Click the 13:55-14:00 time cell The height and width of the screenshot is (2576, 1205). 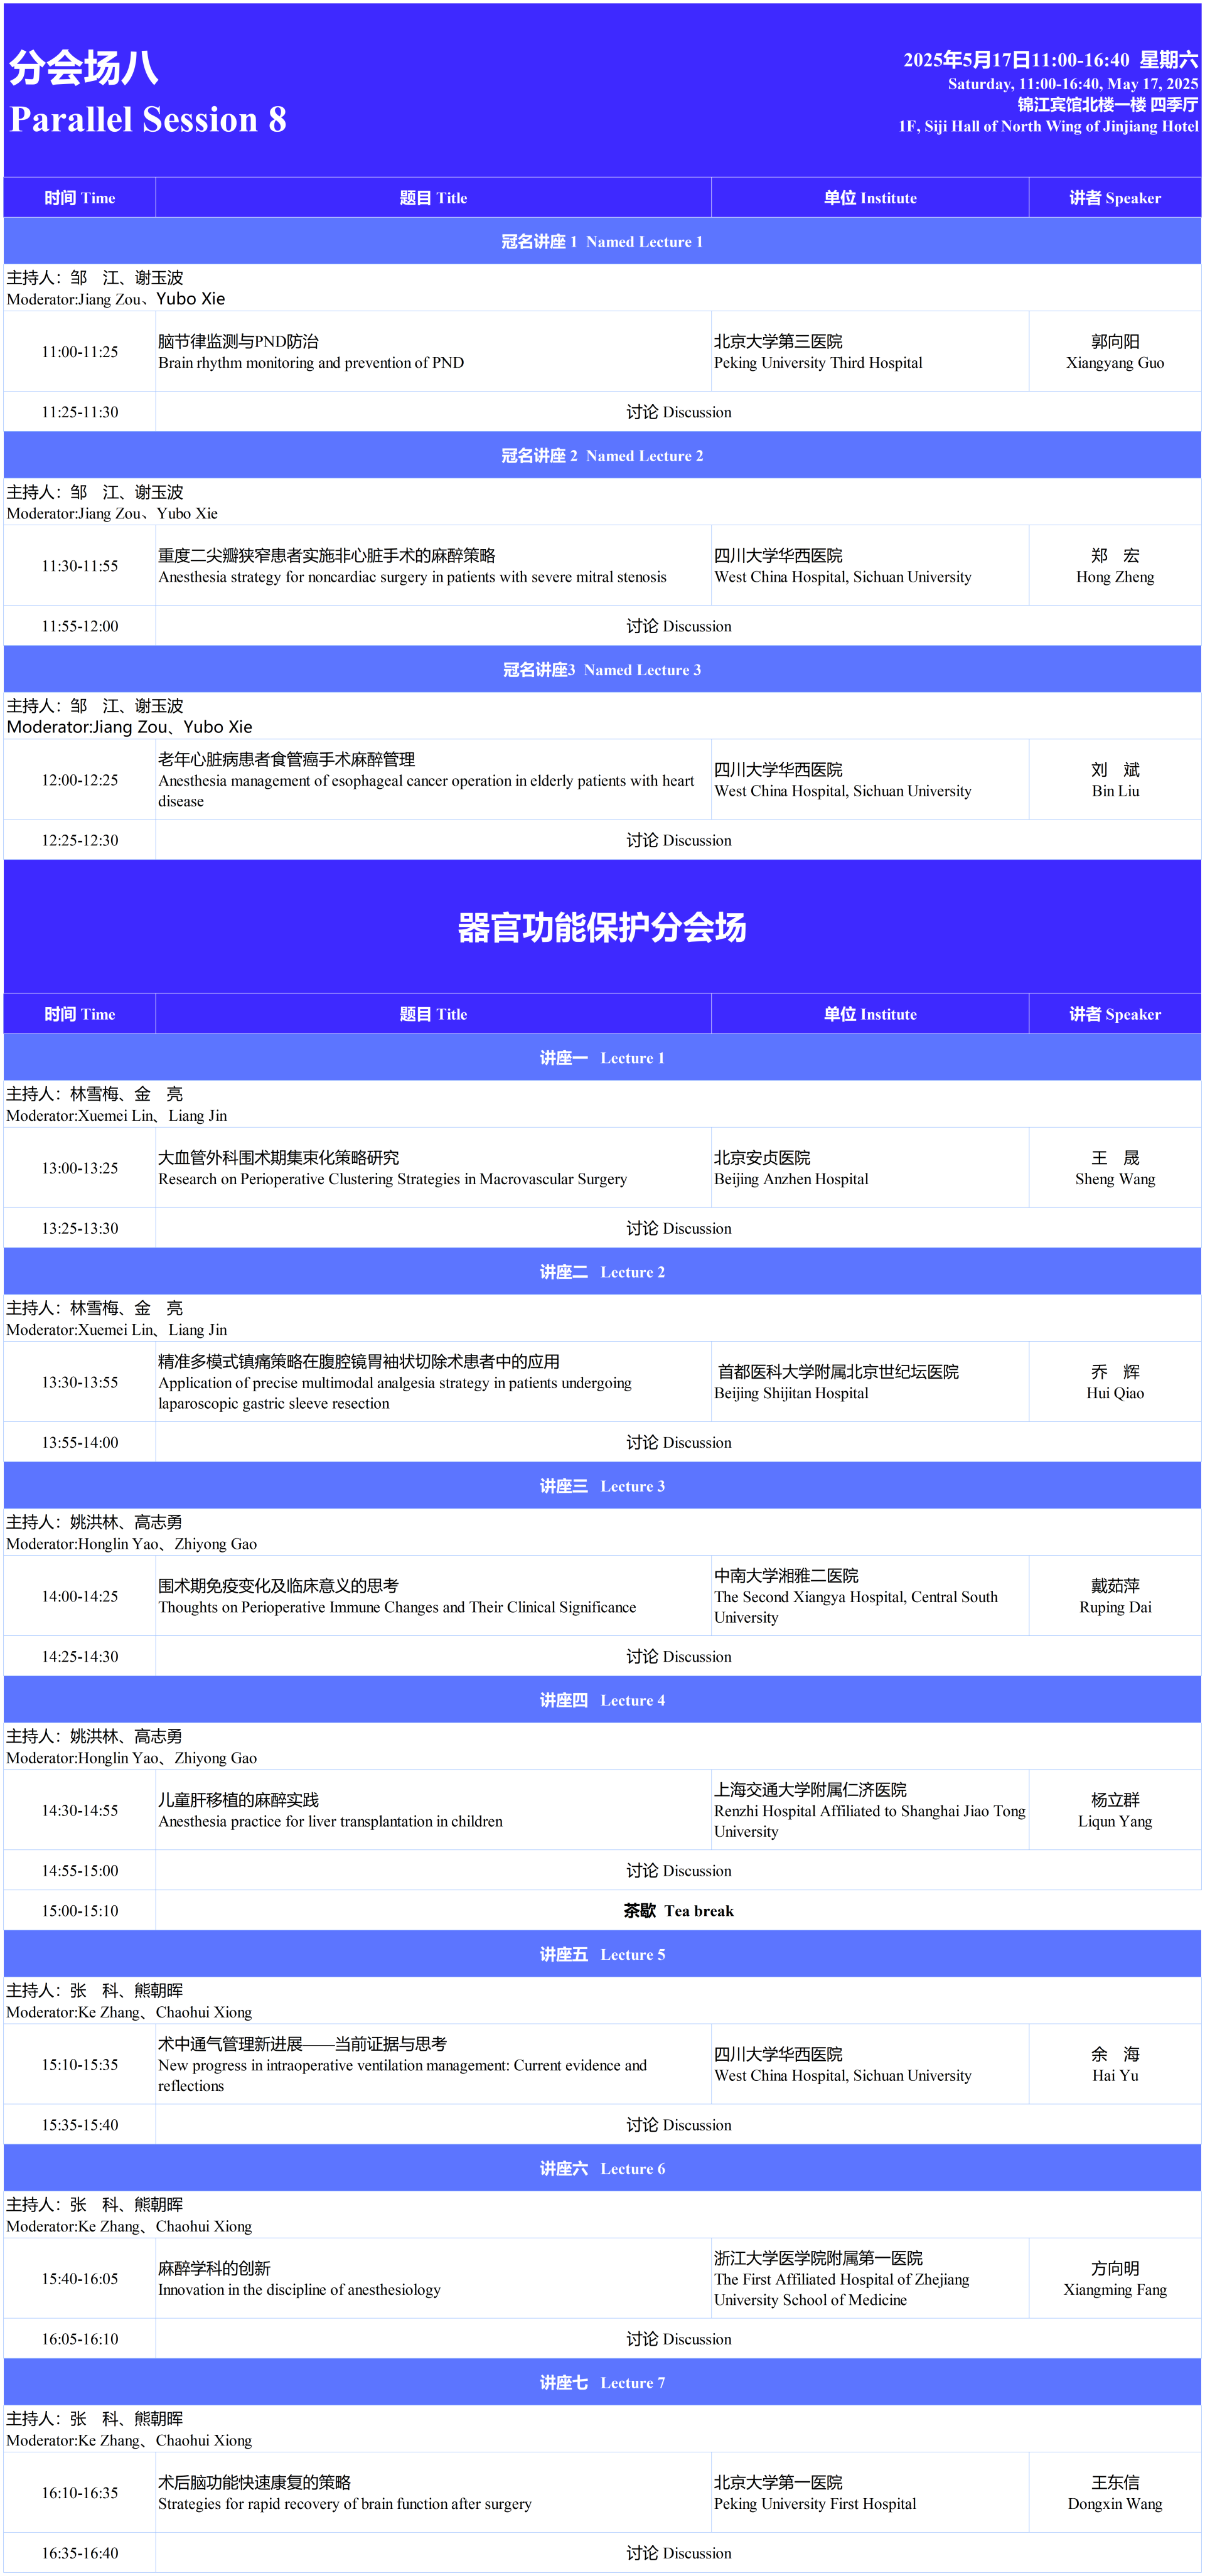[x=80, y=1442]
